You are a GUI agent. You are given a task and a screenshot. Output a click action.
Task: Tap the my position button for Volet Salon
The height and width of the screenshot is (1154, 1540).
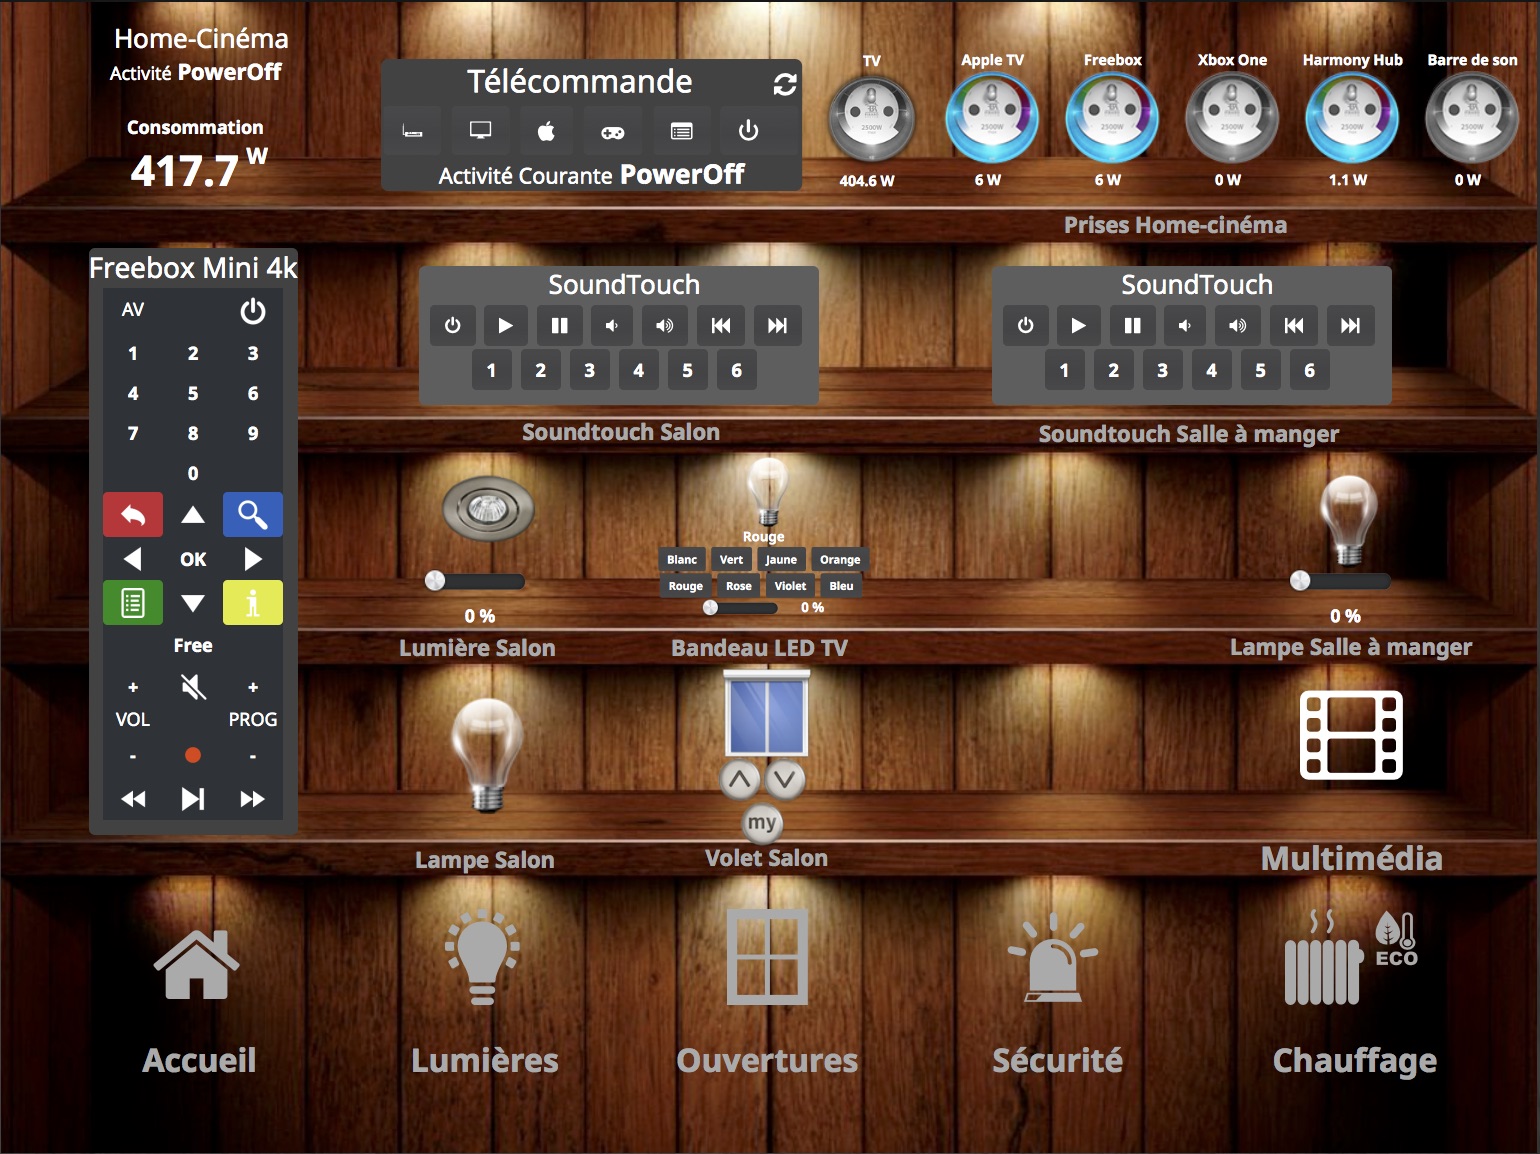762,823
